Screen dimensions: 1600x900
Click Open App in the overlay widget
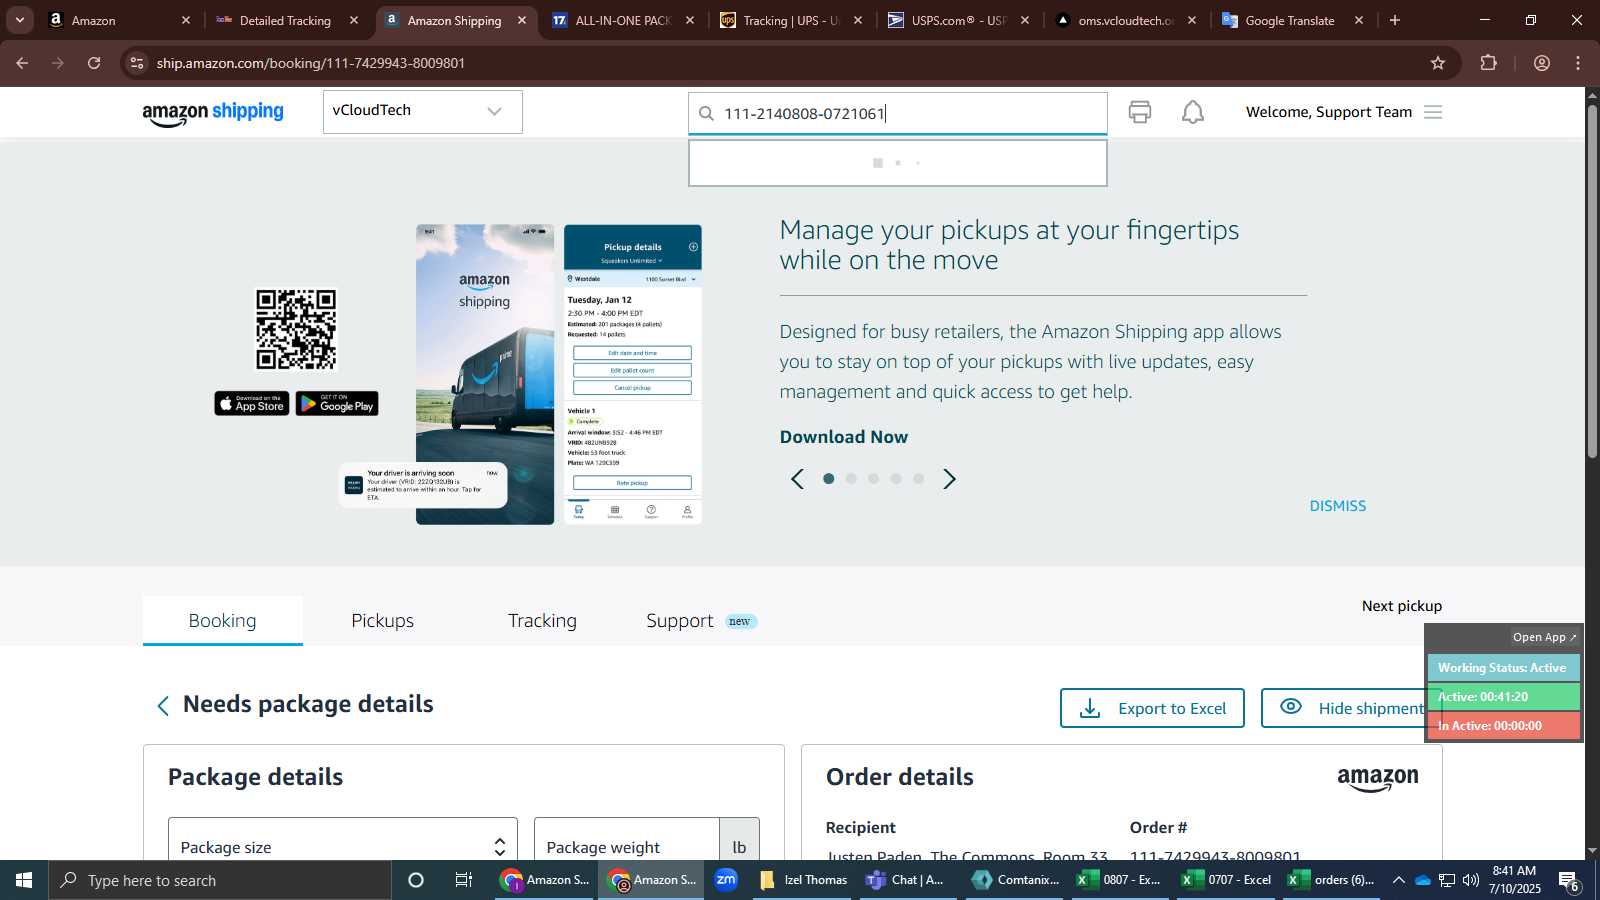[1544, 637]
